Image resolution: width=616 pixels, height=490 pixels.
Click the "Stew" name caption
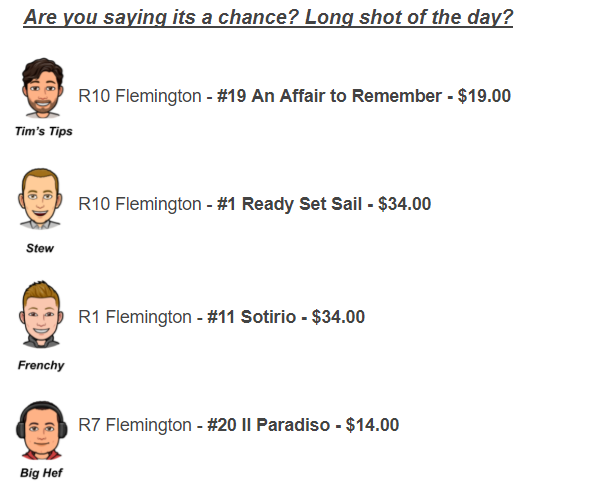click(40, 248)
